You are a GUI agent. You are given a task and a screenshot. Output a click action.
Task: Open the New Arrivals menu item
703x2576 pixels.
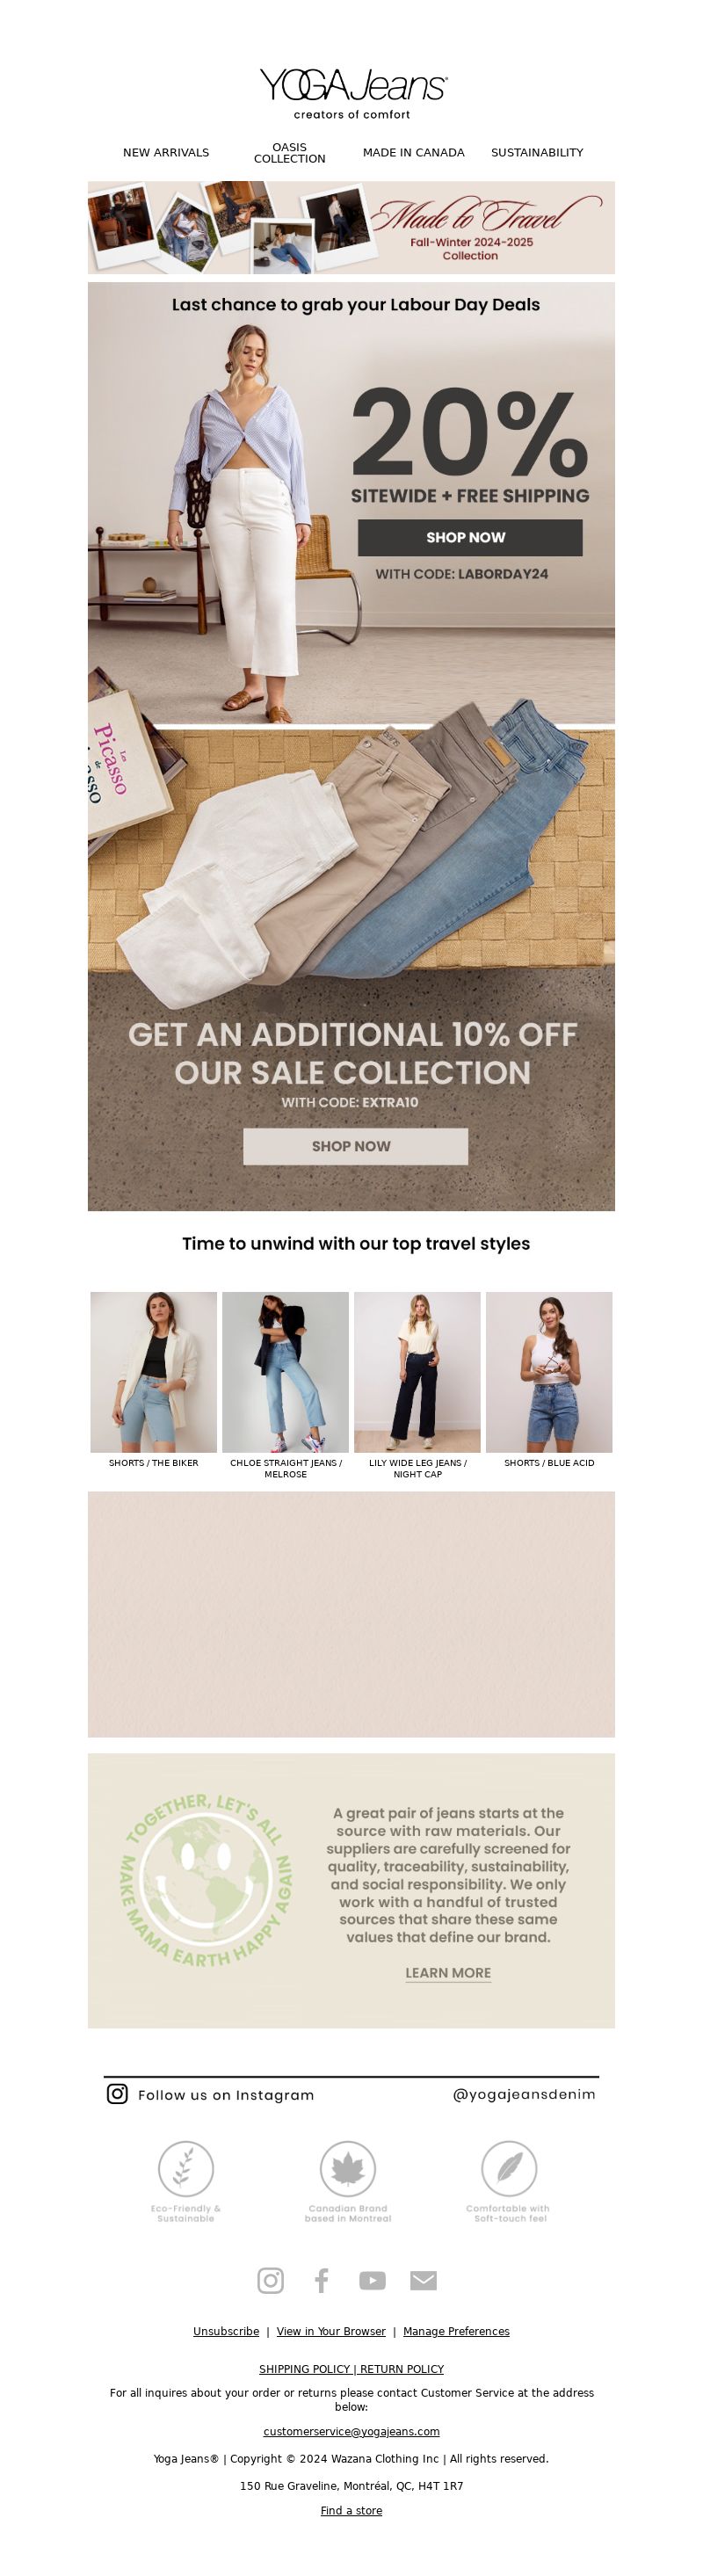pyautogui.click(x=166, y=152)
